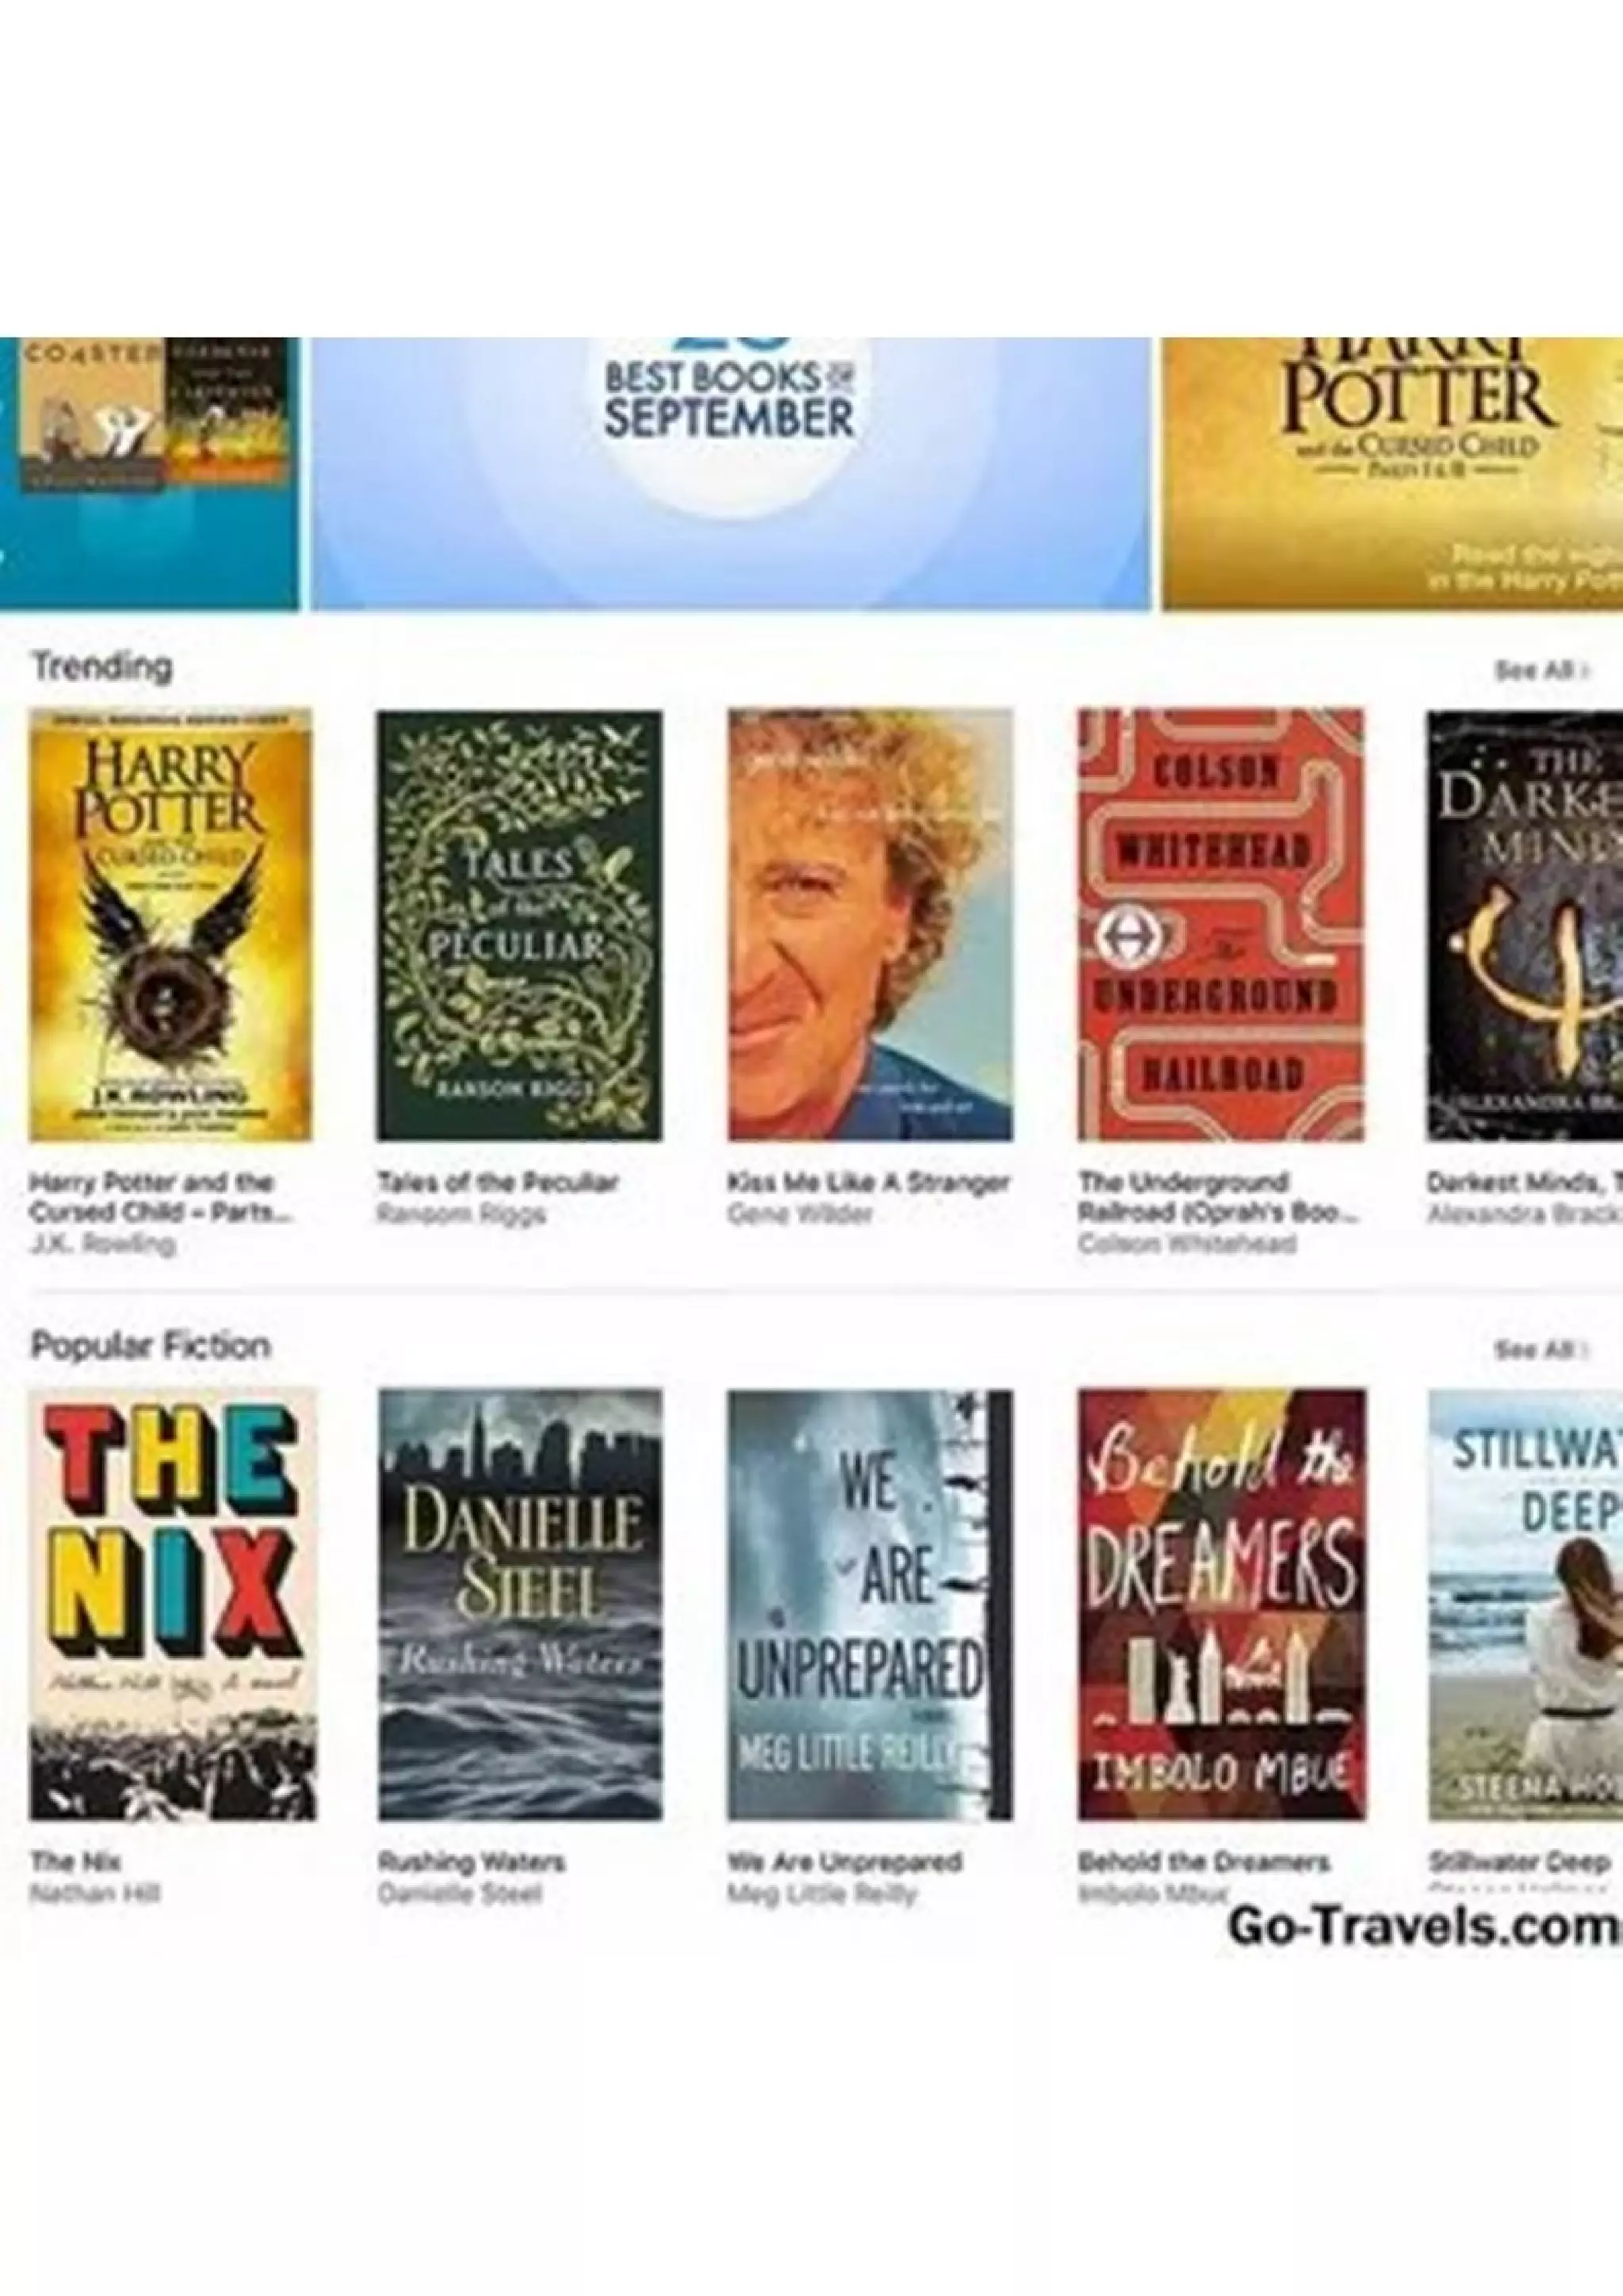Open the leftmost featured books banner
The width and height of the screenshot is (1623, 2296).
click(x=149, y=473)
